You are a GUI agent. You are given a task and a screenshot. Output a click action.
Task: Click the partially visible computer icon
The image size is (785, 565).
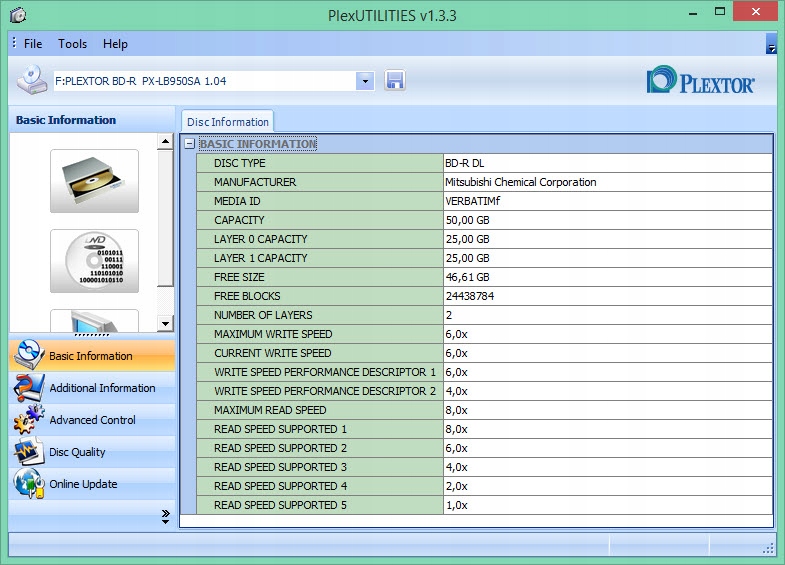[x=94, y=321]
